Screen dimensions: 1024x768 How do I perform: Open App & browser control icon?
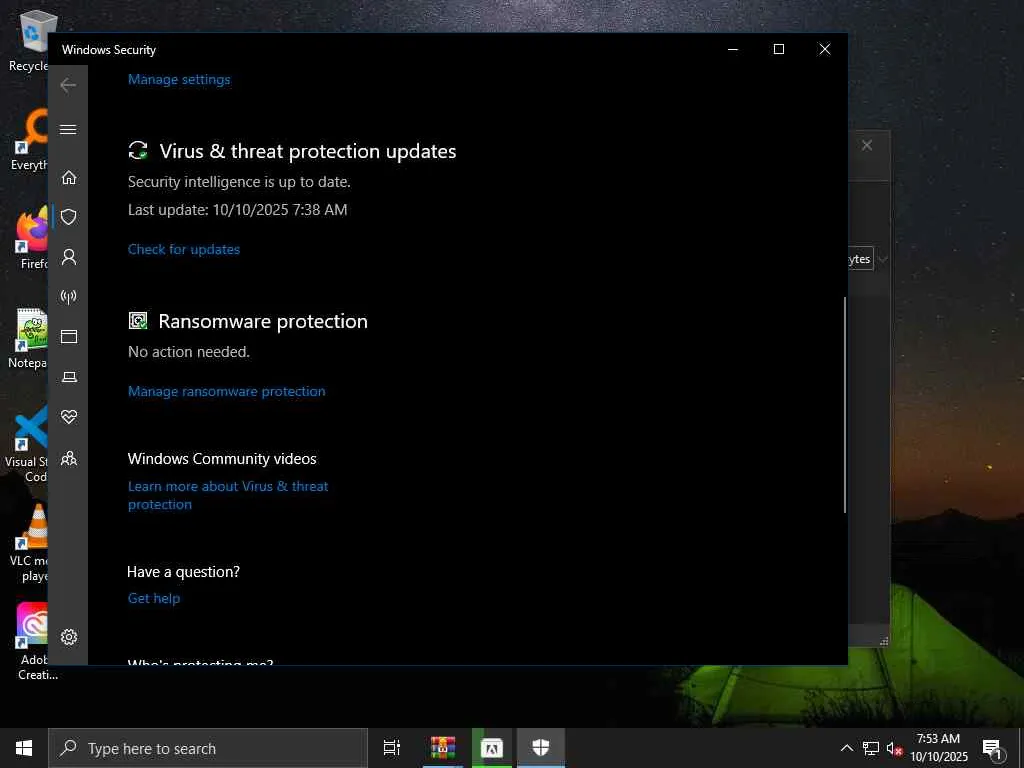[69, 336]
